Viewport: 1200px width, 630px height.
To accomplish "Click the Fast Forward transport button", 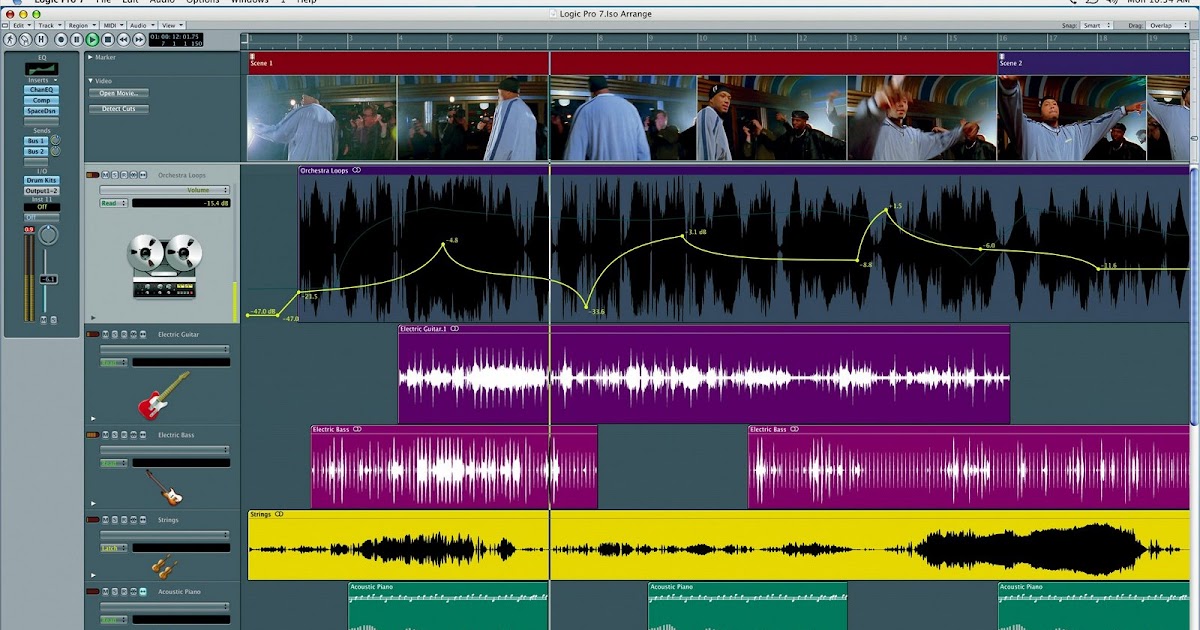I will pyautogui.click(x=139, y=40).
